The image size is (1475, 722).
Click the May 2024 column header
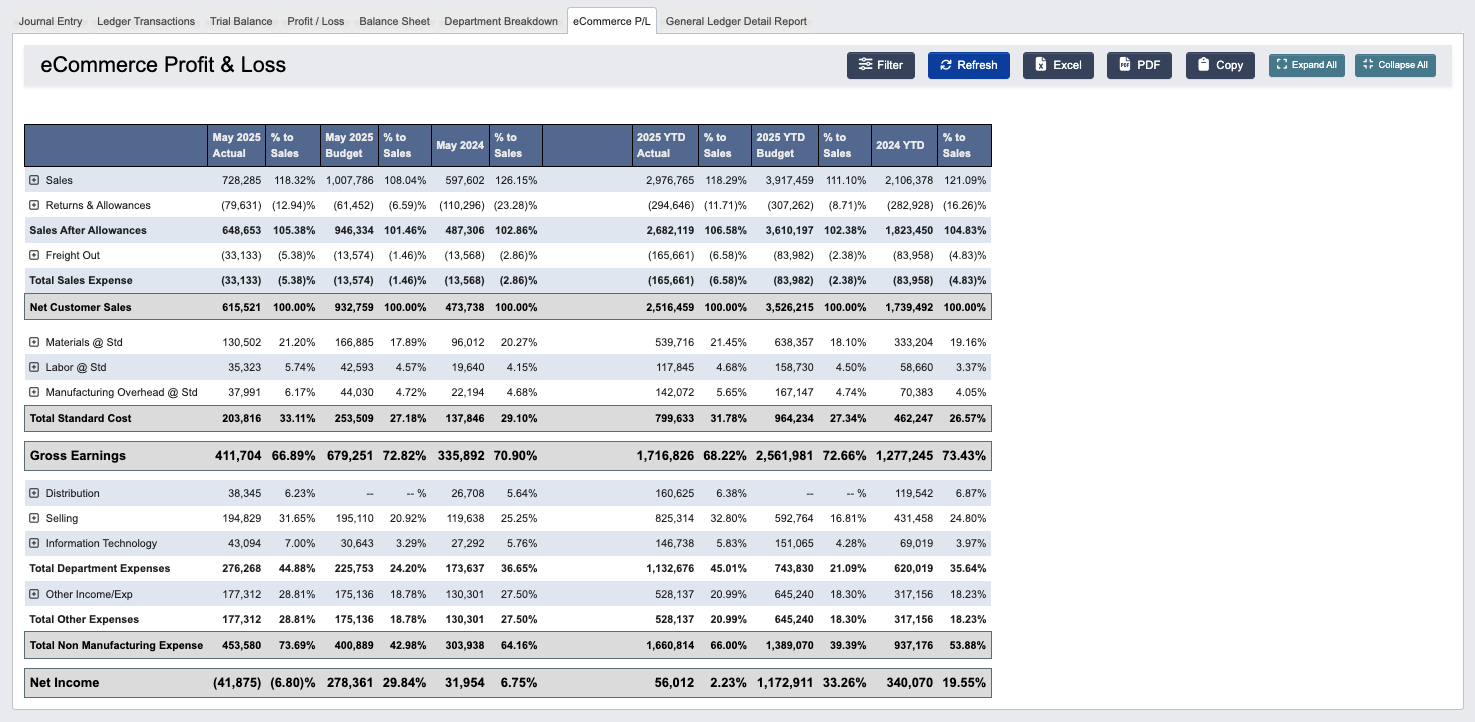460,145
